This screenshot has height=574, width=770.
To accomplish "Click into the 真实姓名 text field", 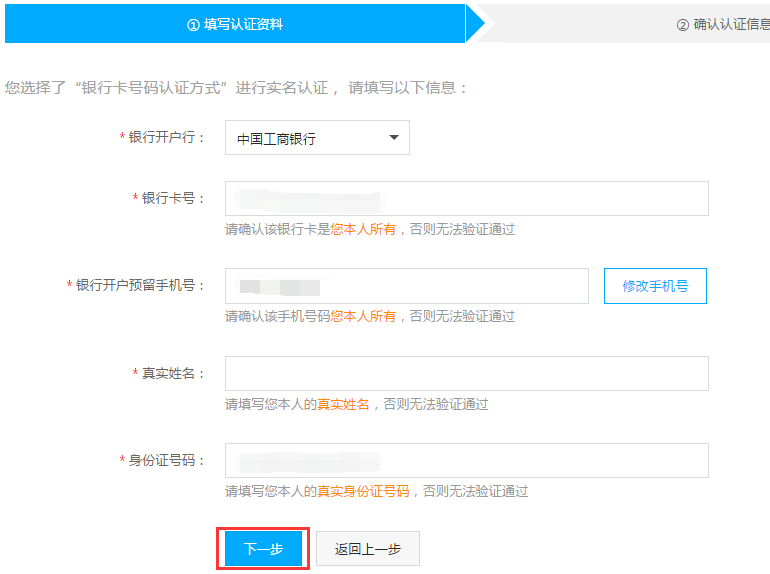I will coord(466,373).
